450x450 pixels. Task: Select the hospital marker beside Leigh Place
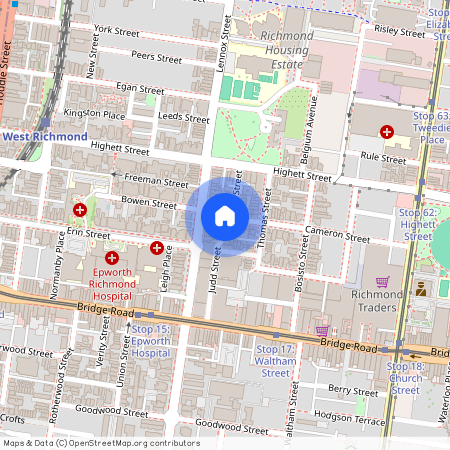pyautogui.click(x=157, y=248)
